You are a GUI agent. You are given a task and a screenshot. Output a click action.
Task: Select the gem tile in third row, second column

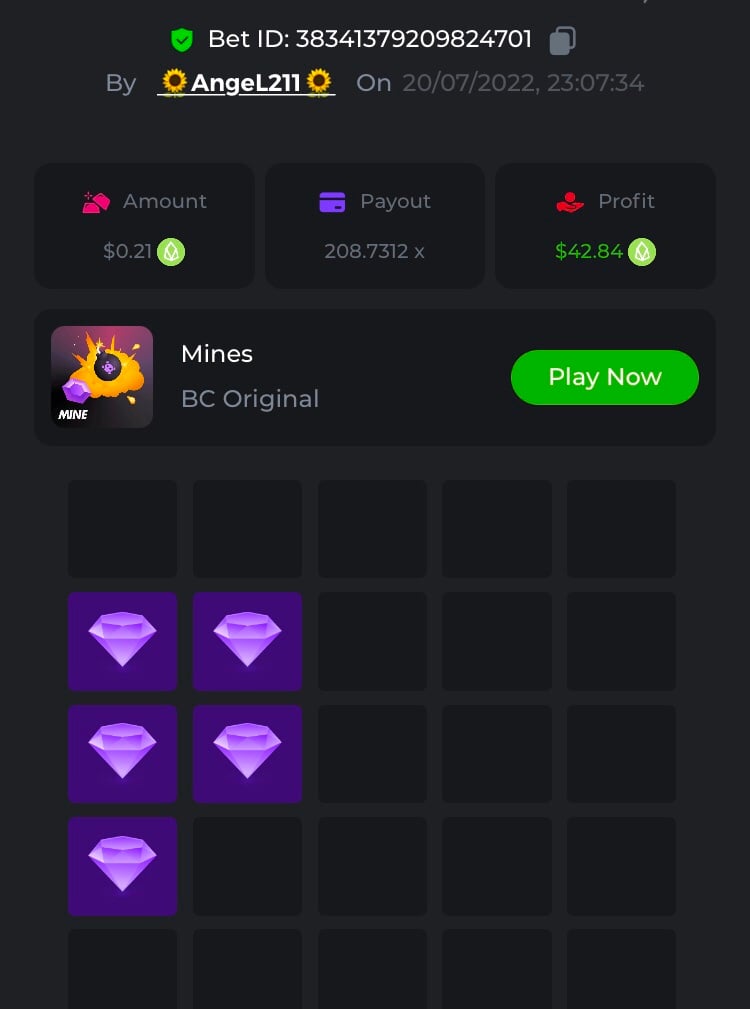[247, 754]
